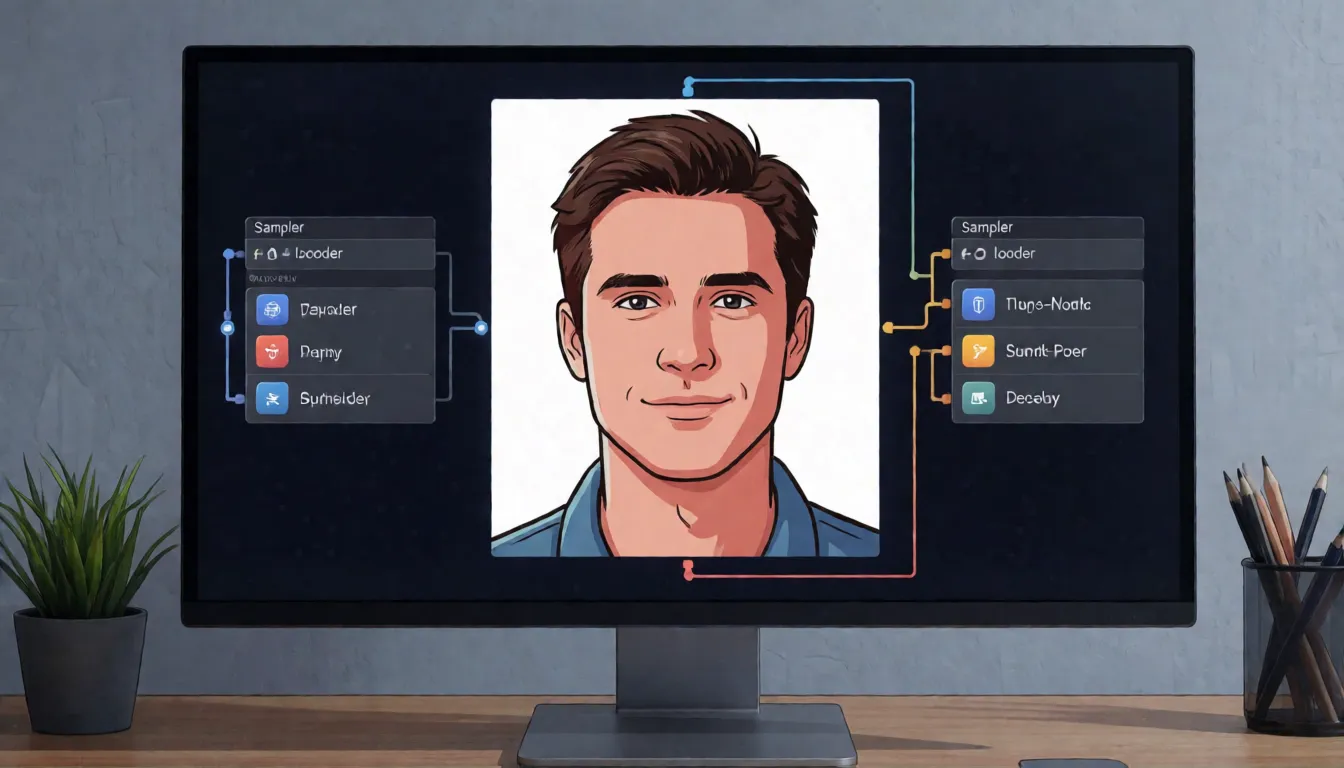
Task: Click the 'loader' label in the right node
Action: click(x=1014, y=254)
